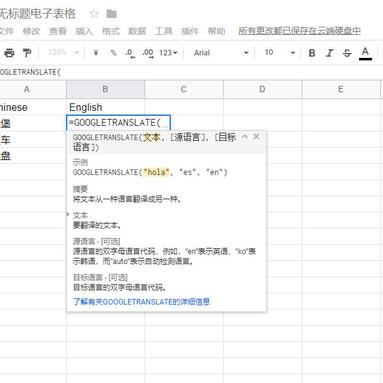Click the Chinese header cell
The width and height of the screenshot is (383, 383).
click(x=33, y=107)
